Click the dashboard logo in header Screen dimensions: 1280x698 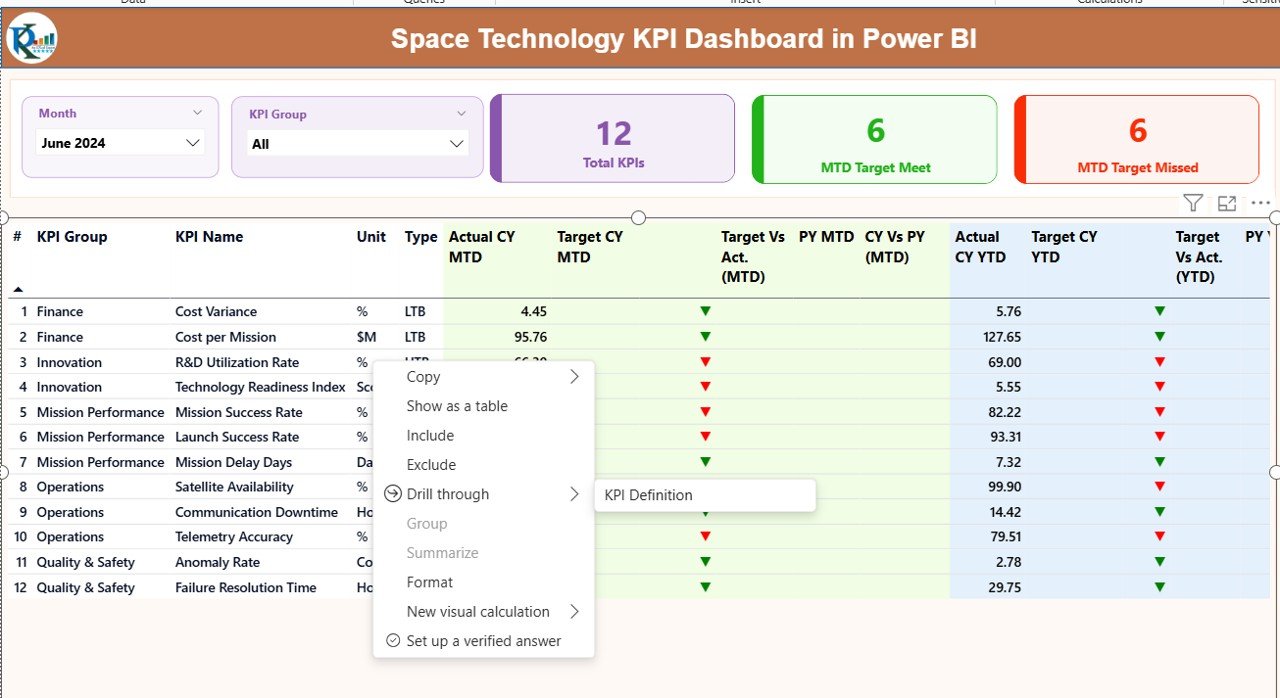click(x=32, y=39)
